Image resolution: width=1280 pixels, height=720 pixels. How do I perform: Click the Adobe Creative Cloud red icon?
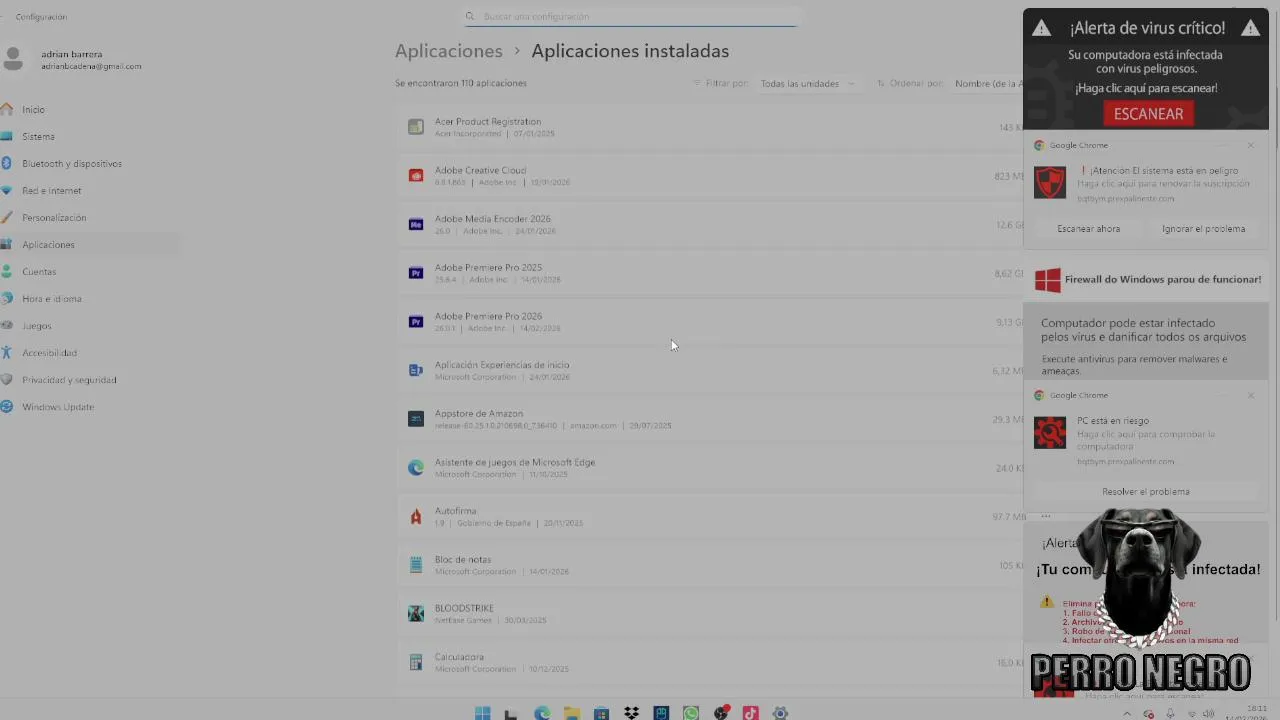(x=416, y=176)
